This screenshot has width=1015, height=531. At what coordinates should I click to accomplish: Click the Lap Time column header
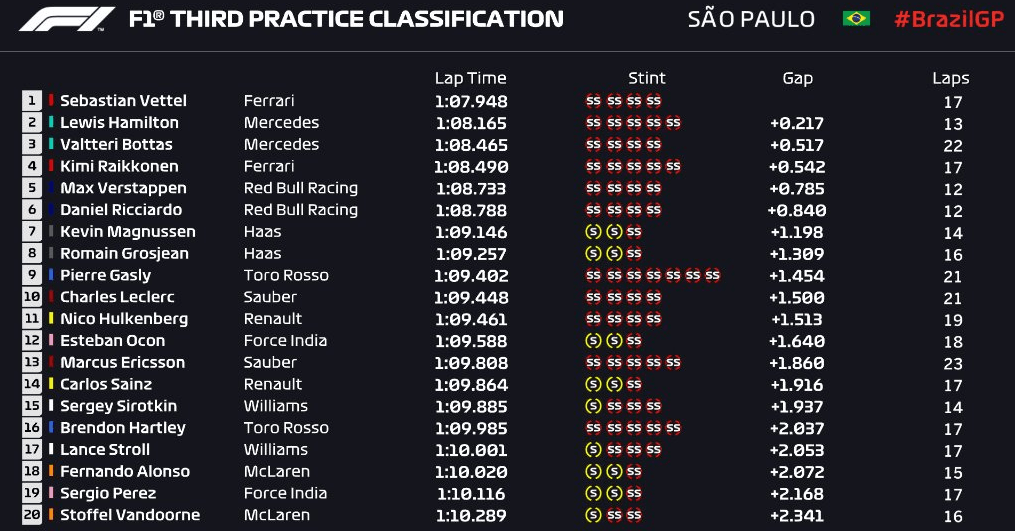coord(471,78)
